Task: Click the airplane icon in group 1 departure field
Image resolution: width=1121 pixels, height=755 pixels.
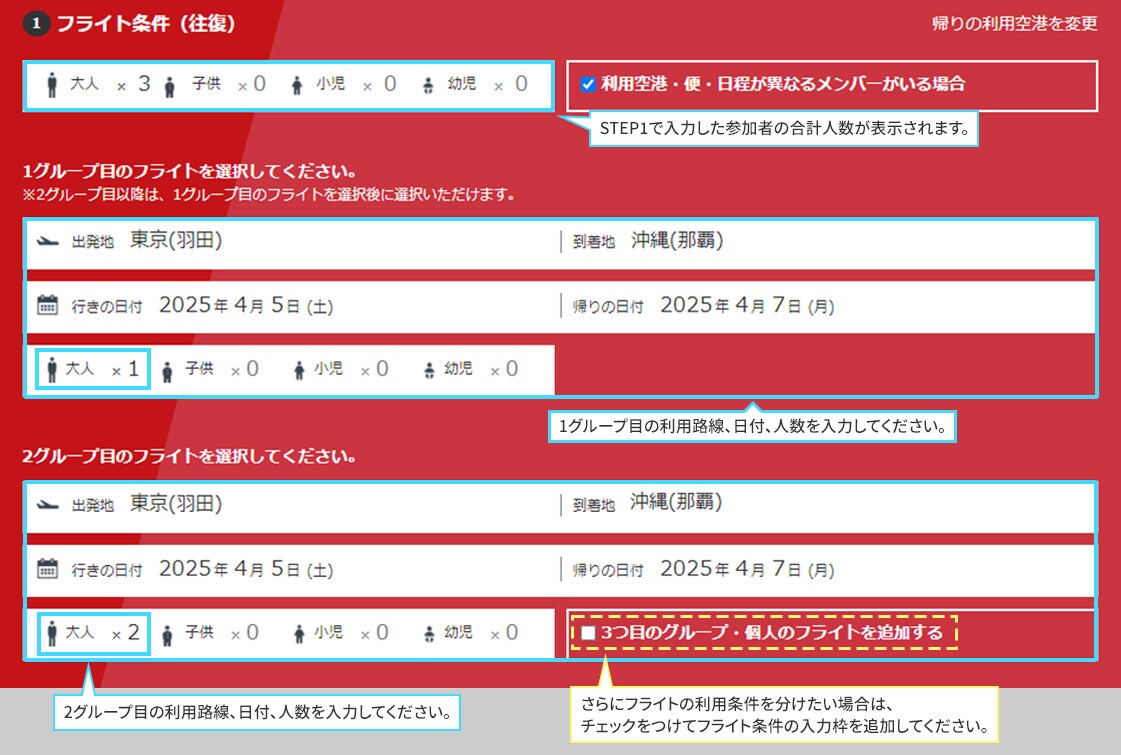Action: tap(47, 242)
